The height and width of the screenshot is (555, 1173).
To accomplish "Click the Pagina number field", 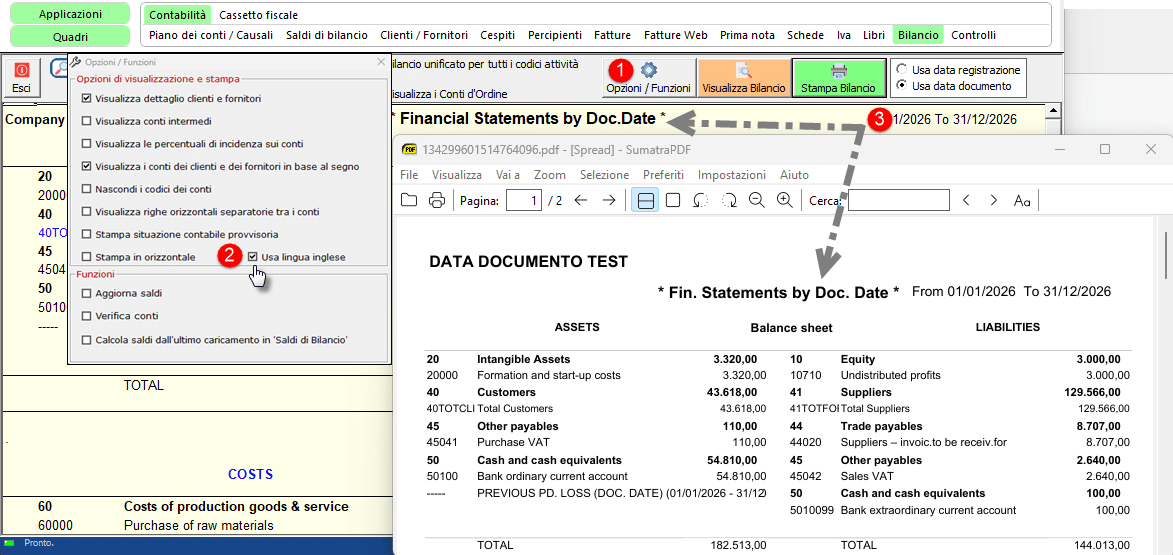I will point(524,200).
